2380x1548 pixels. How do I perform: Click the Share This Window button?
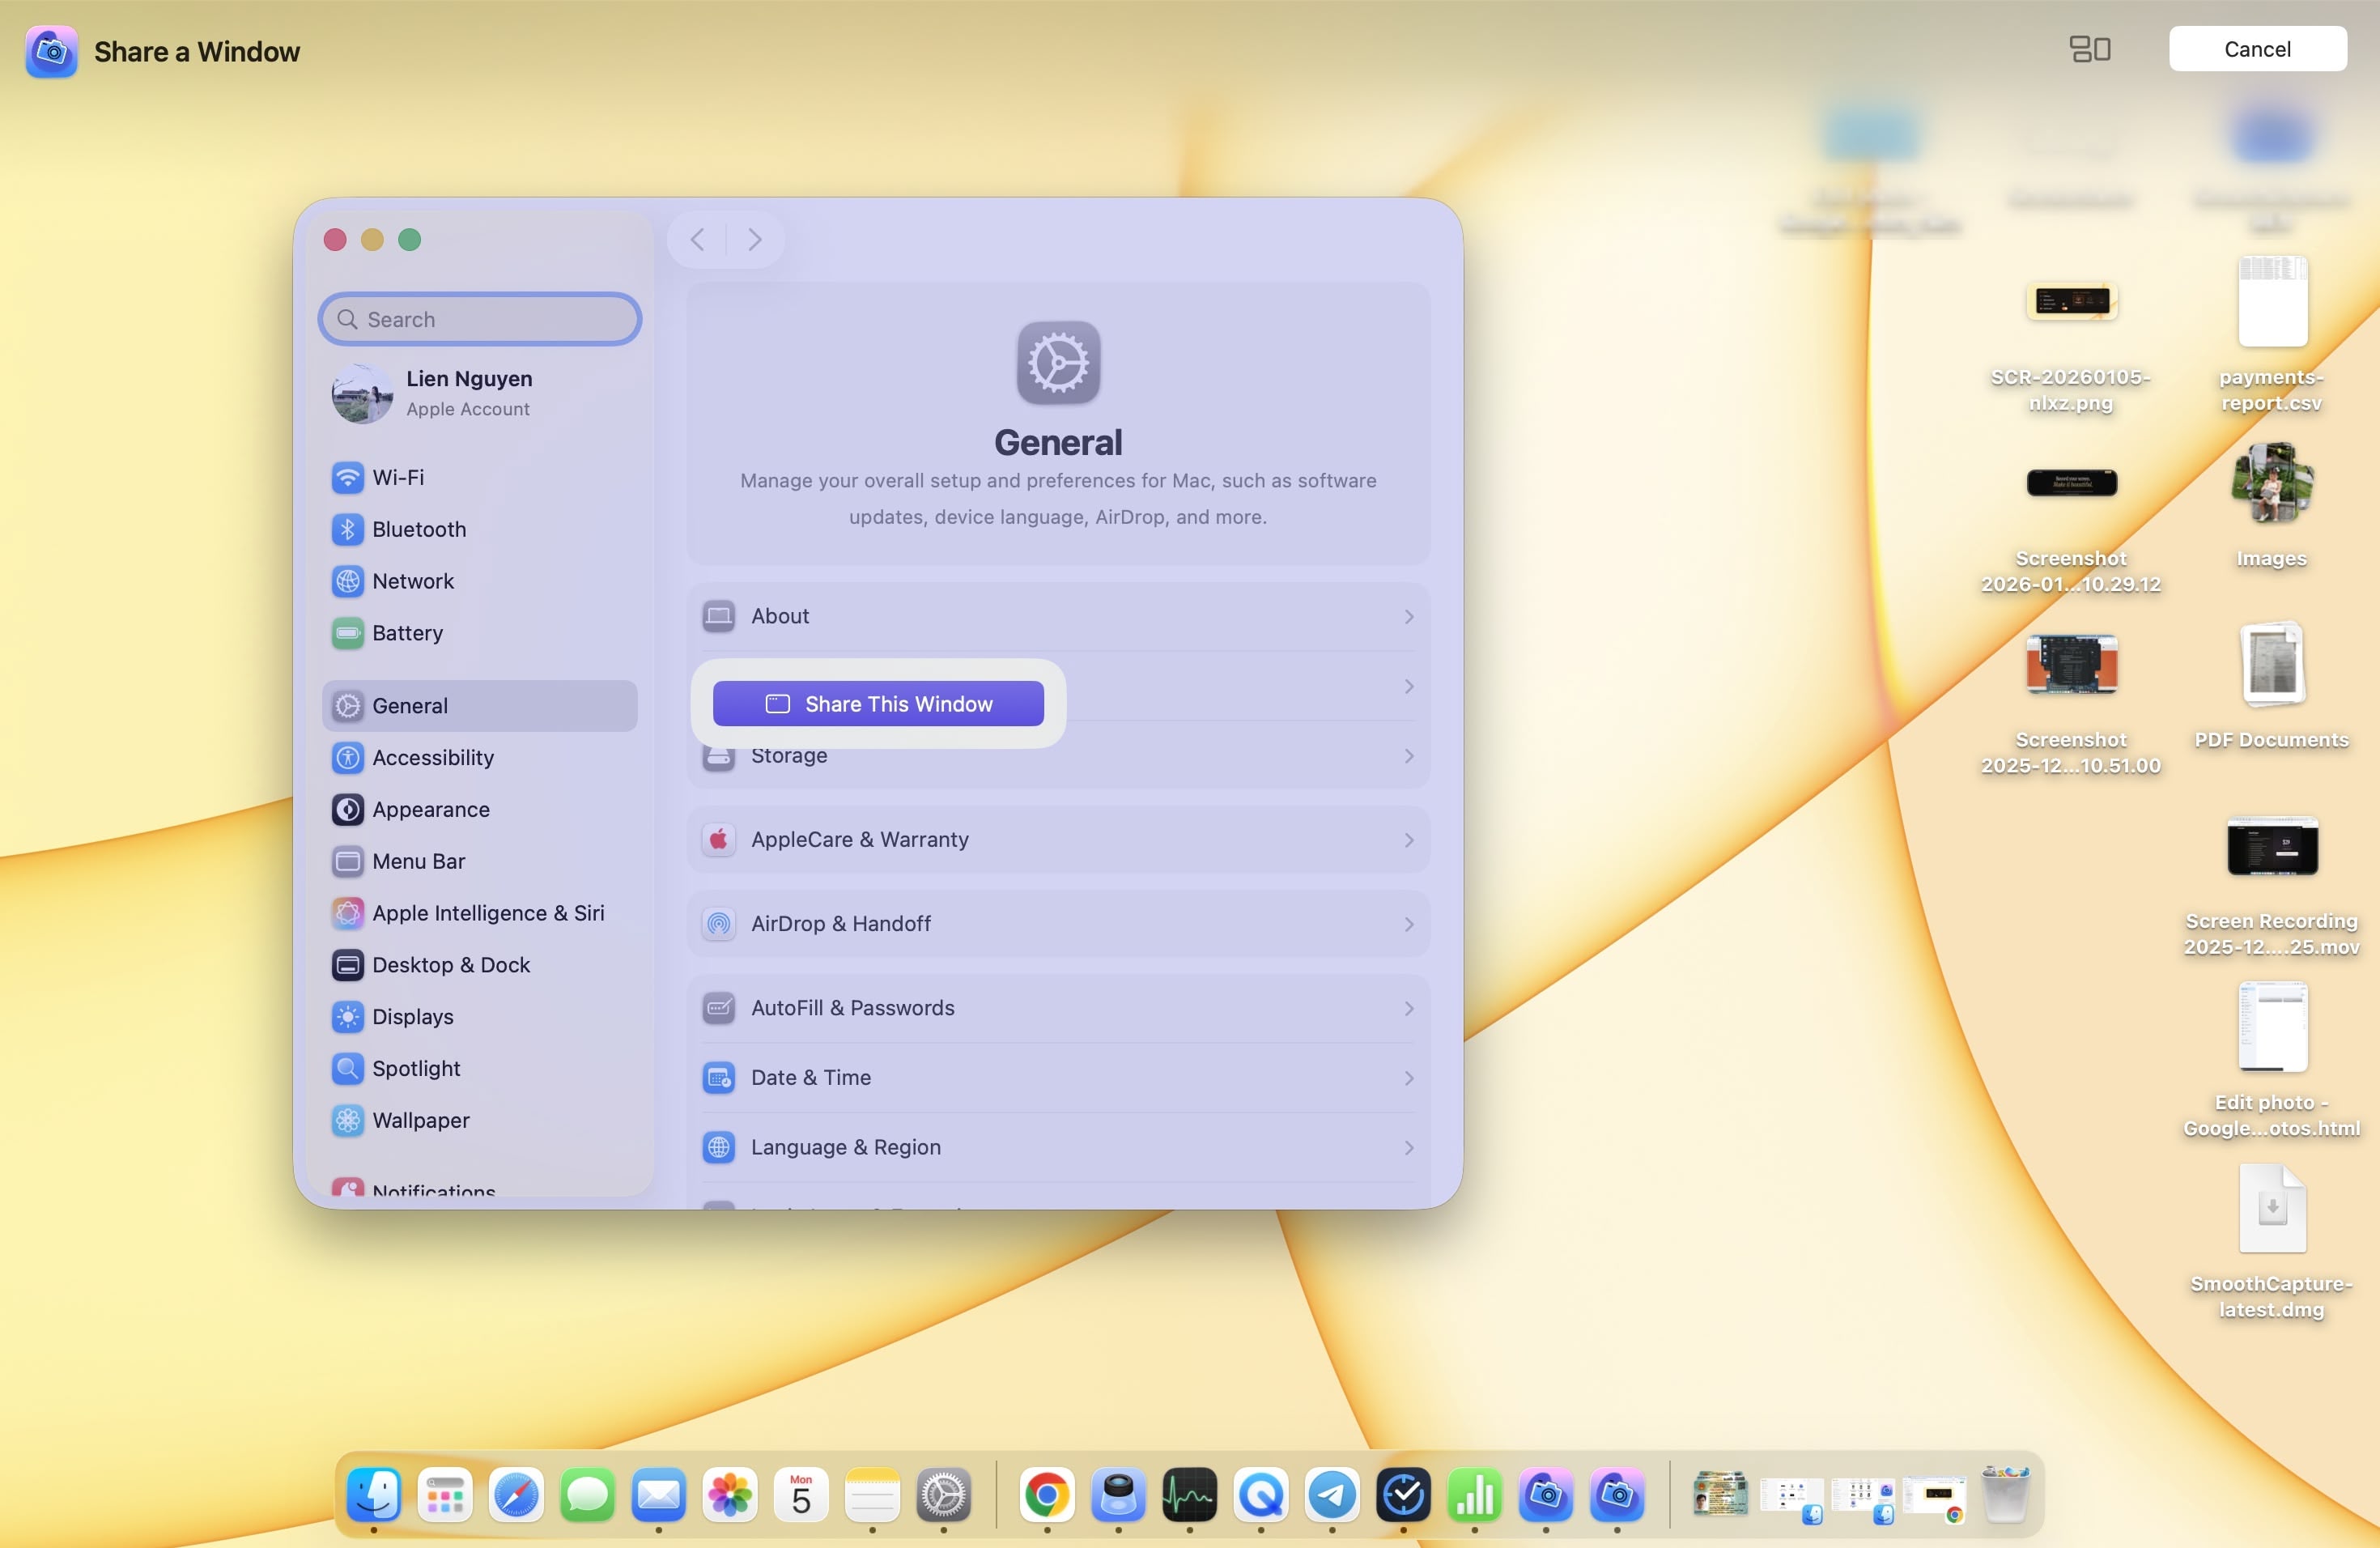[x=878, y=704]
